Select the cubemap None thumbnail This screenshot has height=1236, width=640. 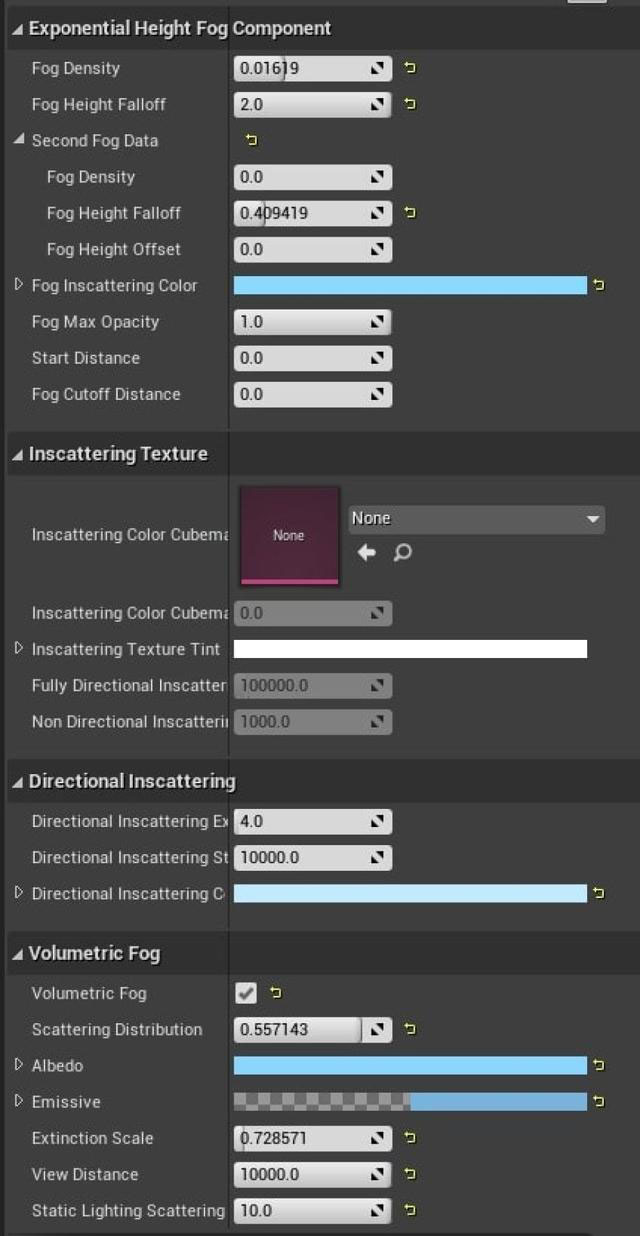tap(289, 536)
